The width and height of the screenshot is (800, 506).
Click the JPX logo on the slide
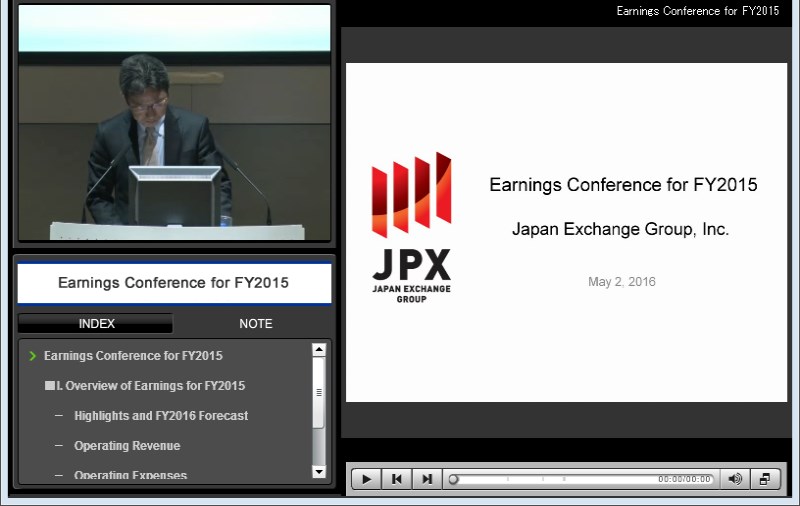point(411,227)
